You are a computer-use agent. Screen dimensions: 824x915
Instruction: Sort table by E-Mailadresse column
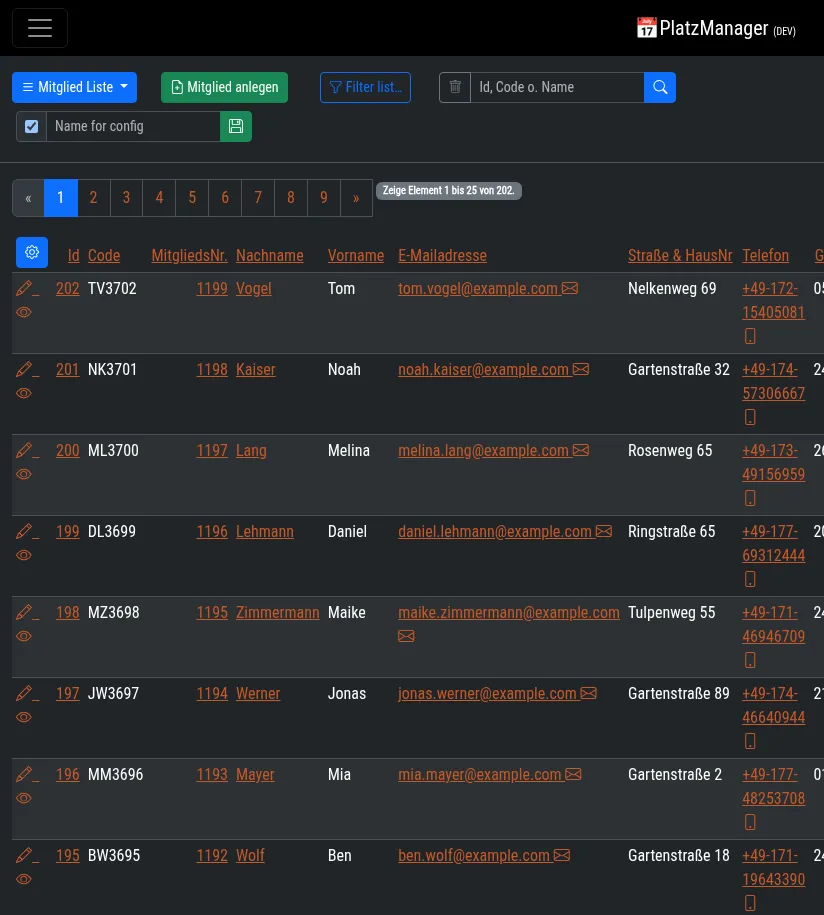click(442, 256)
